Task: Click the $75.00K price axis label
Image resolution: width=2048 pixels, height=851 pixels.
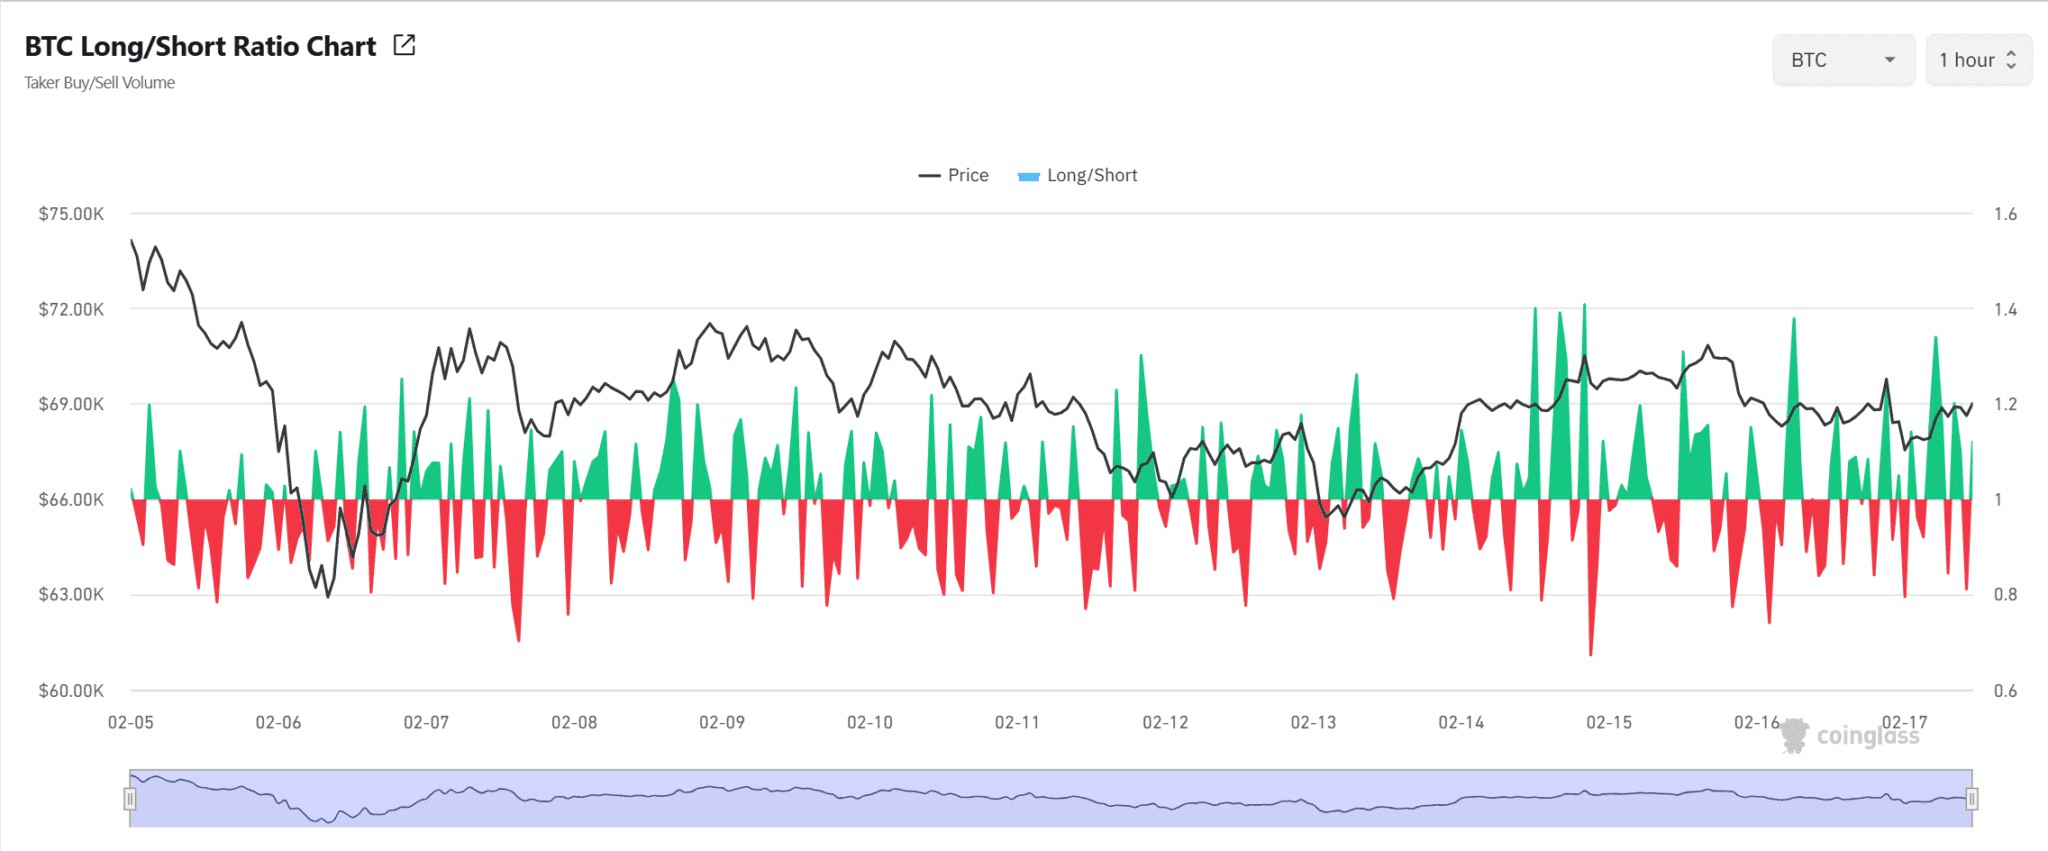Action: (71, 214)
